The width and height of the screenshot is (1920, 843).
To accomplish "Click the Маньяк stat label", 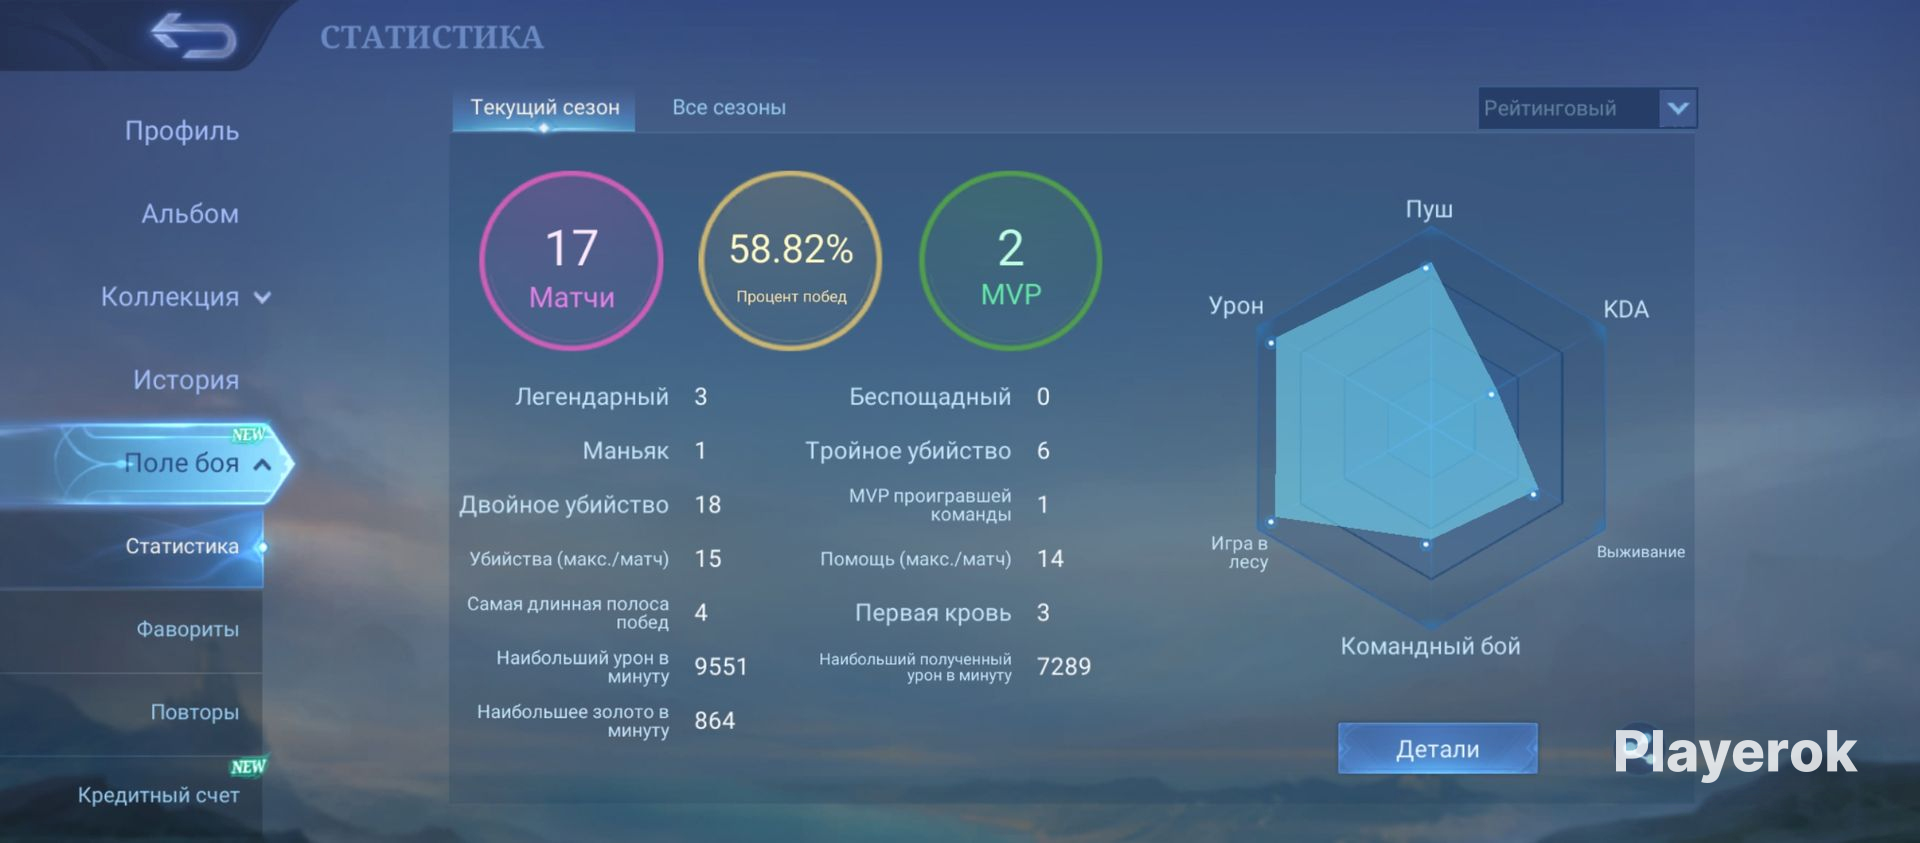I will tap(626, 451).
